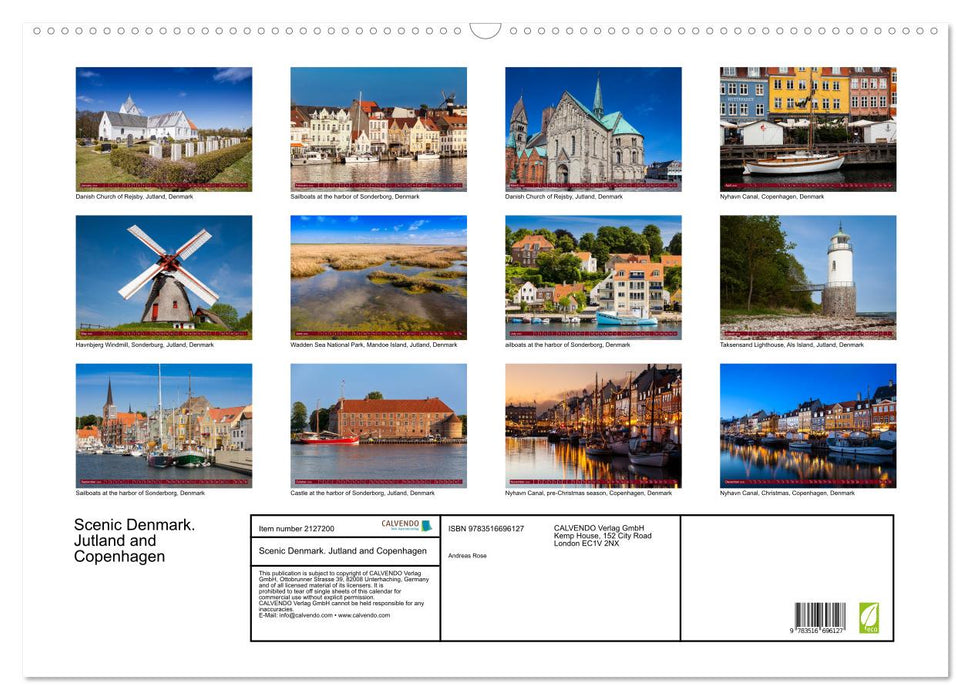Click the green eco leaf icon
The width and height of the screenshot is (971, 700).
868,617
